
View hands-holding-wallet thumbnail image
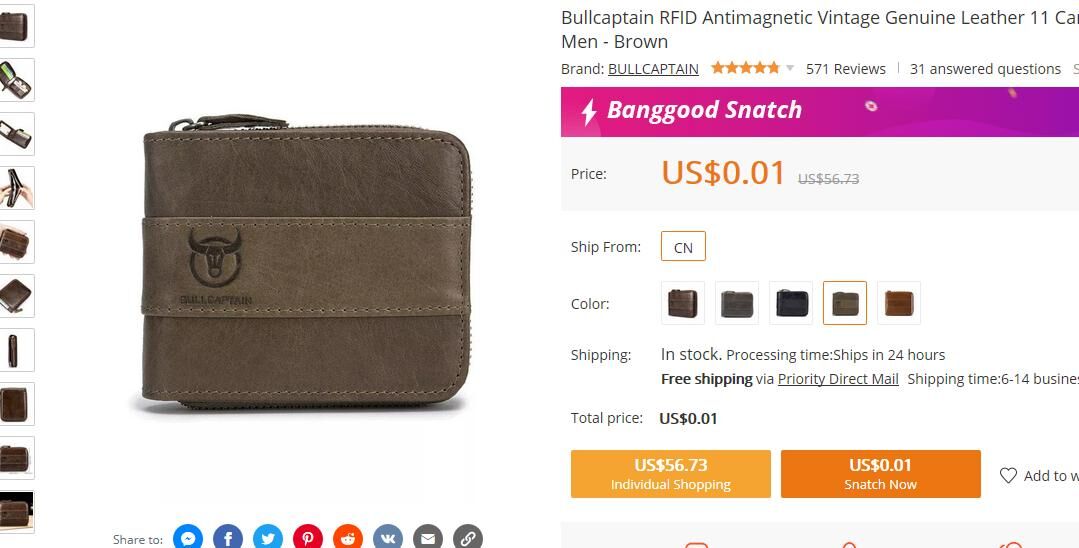click(x=15, y=188)
